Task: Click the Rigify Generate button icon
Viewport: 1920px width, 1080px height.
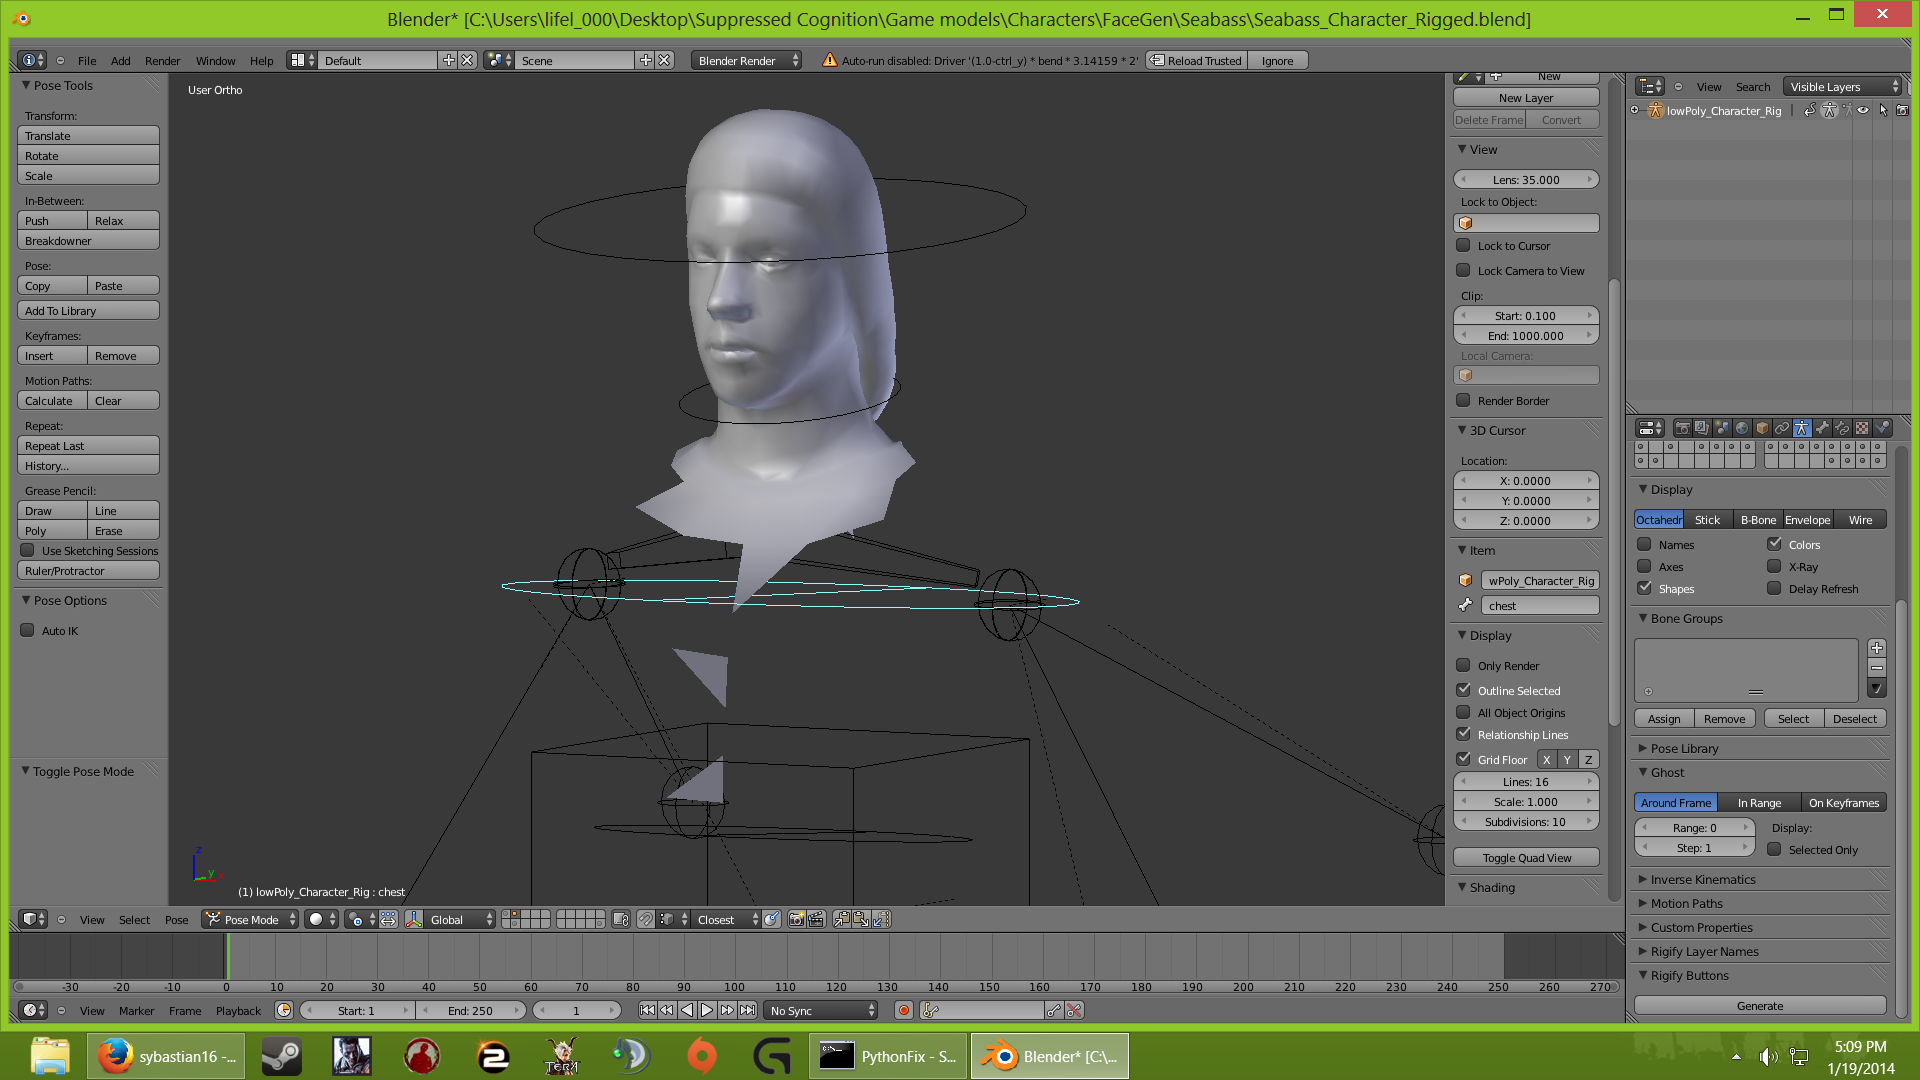Action: point(1759,1005)
